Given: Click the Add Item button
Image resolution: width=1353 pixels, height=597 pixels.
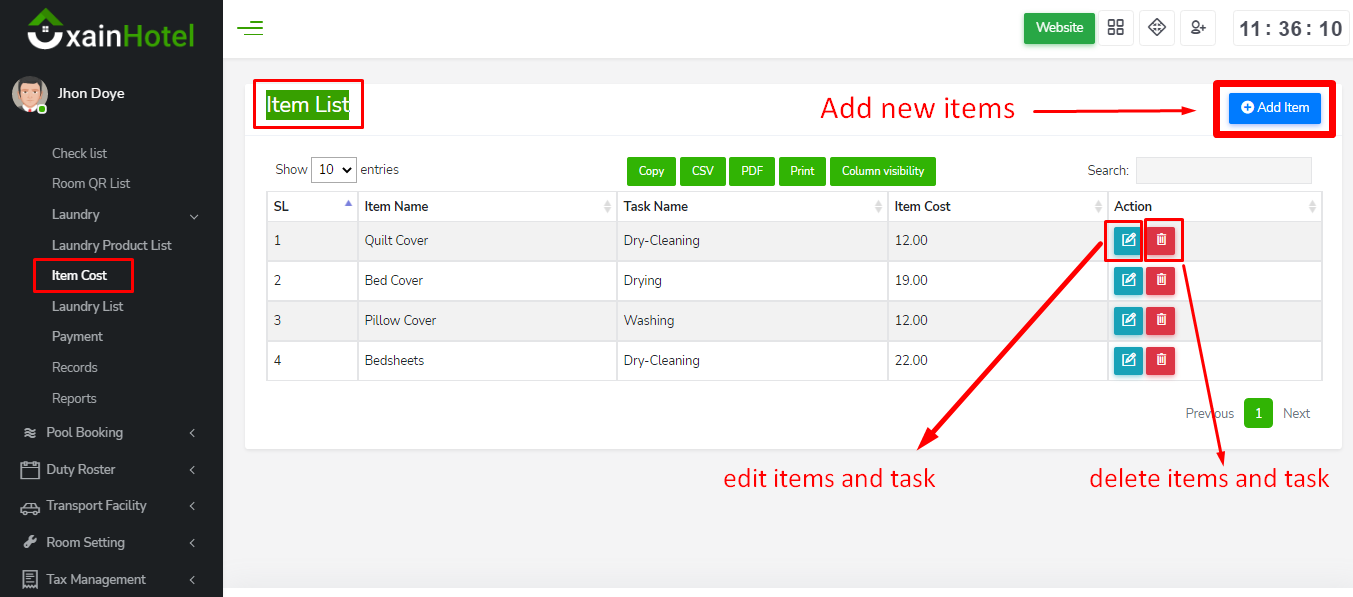Looking at the screenshot, I should pyautogui.click(x=1274, y=108).
